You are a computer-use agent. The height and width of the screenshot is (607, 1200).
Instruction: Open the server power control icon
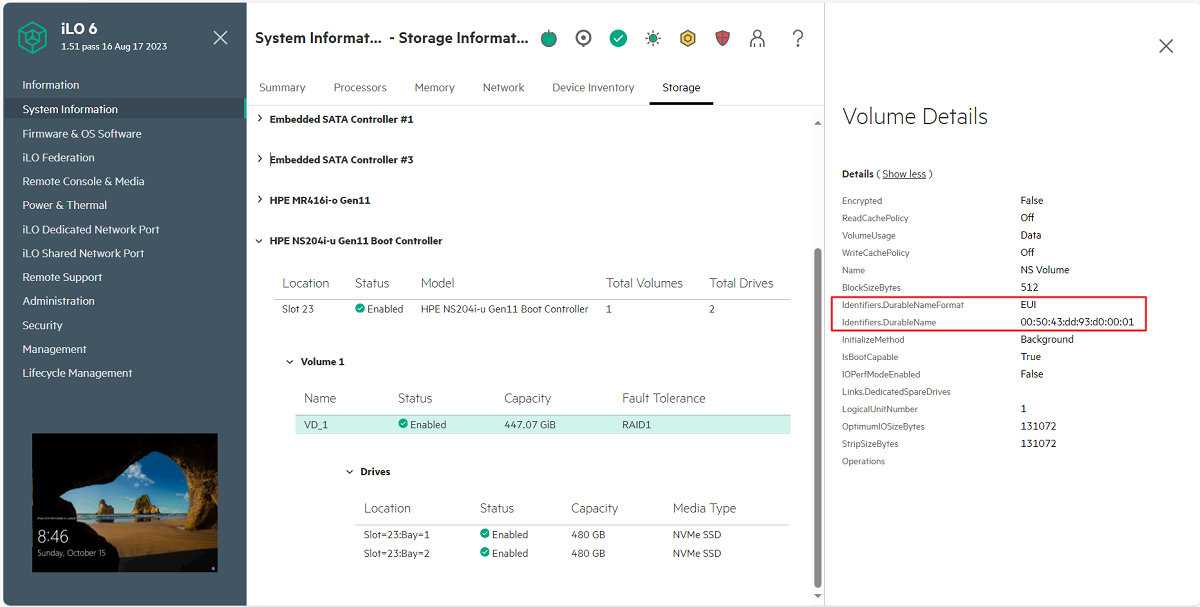[x=548, y=38]
